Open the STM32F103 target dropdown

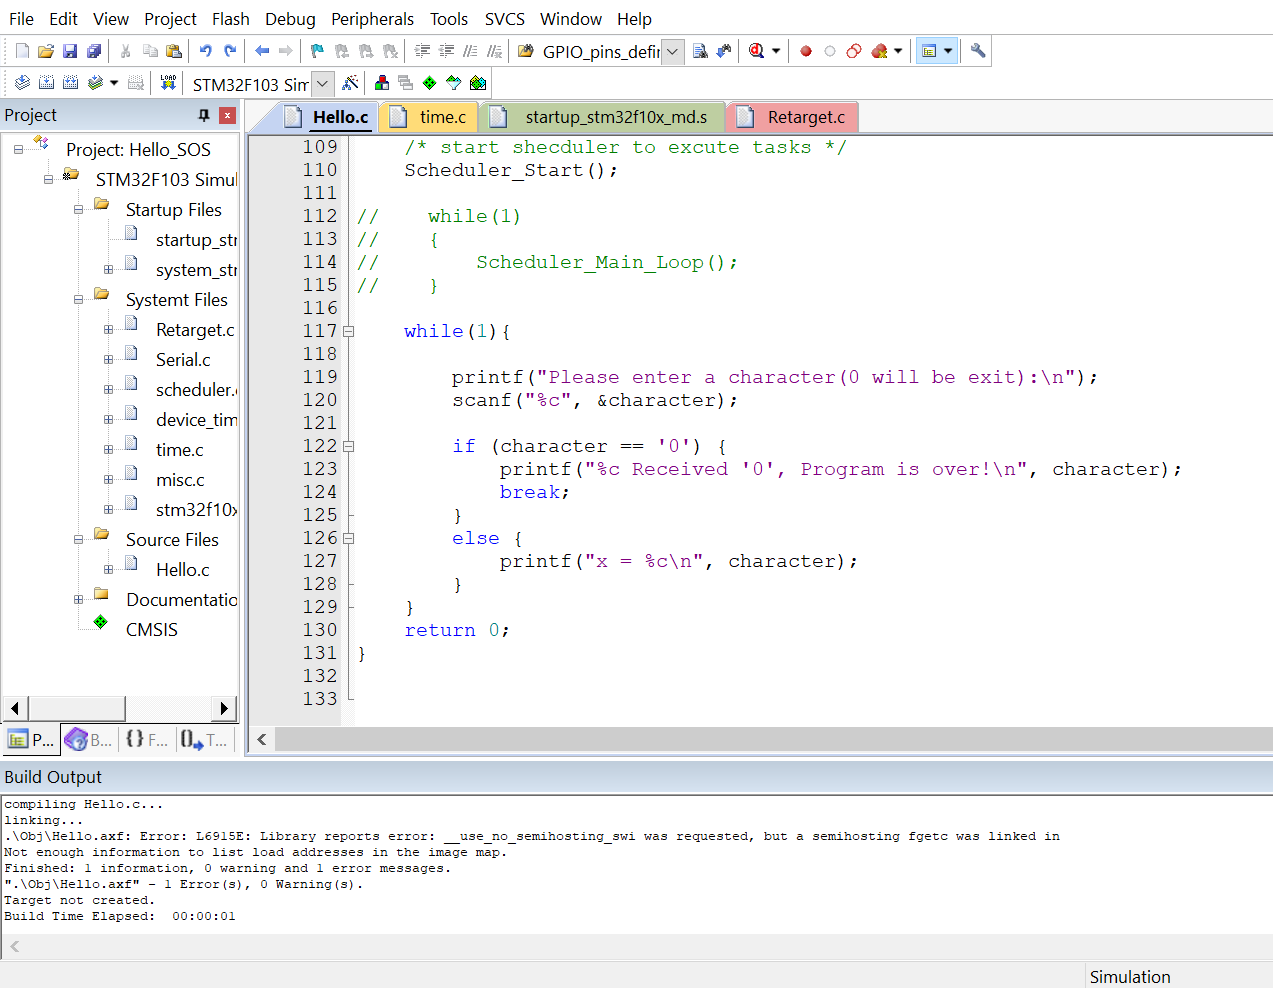click(322, 84)
